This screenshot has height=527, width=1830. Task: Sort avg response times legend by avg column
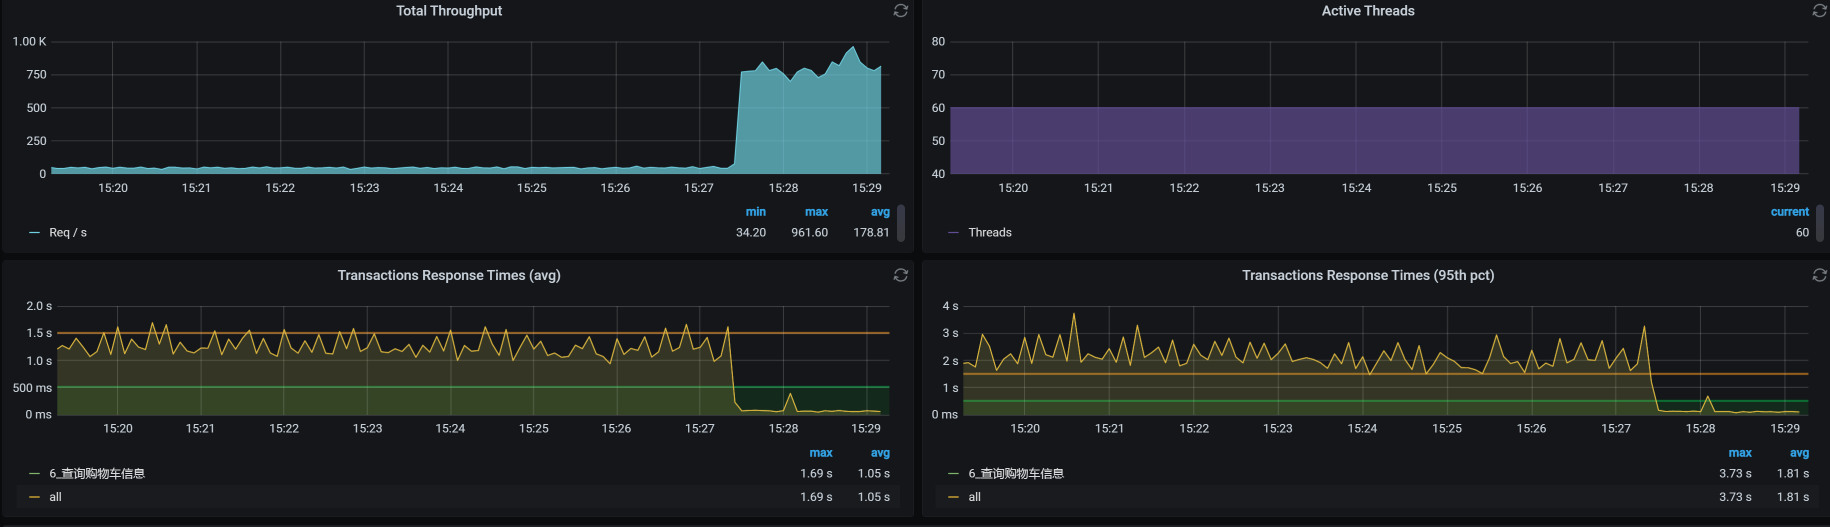tap(879, 453)
